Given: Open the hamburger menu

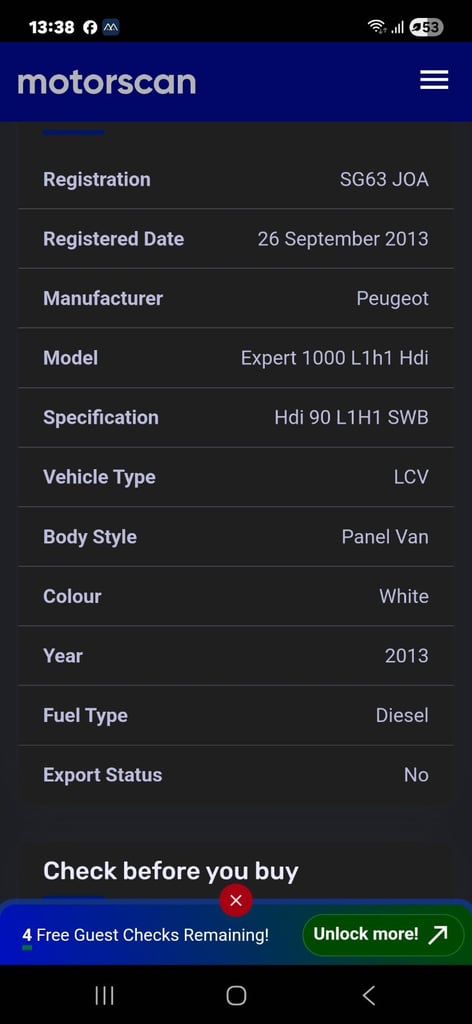Looking at the screenshot, I should tap(434, 80).
